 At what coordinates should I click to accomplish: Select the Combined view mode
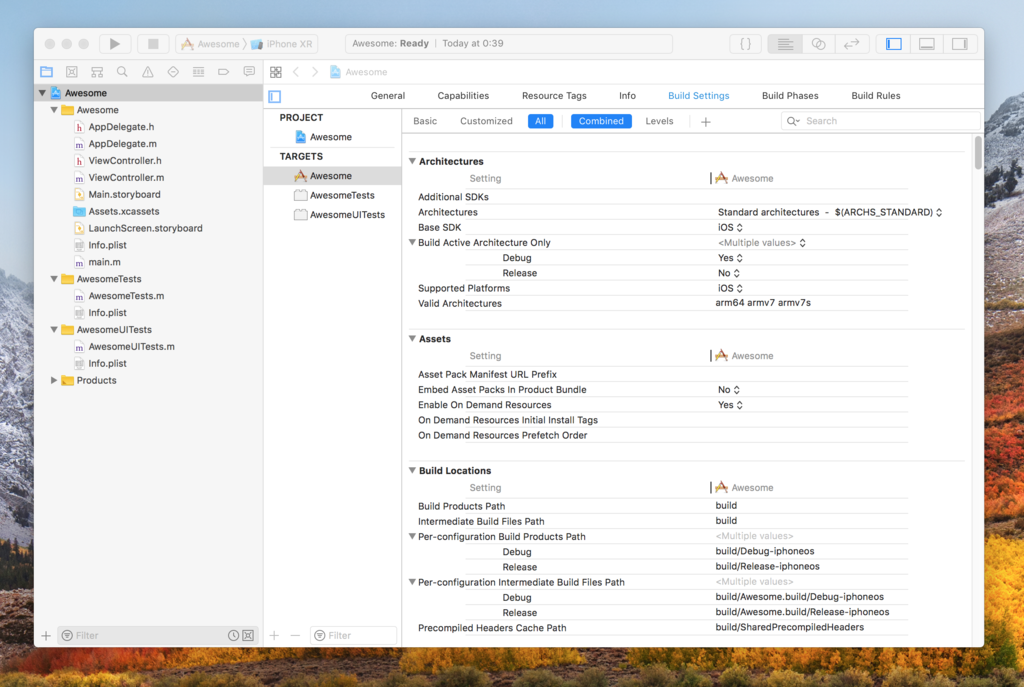tap(601, 121)
